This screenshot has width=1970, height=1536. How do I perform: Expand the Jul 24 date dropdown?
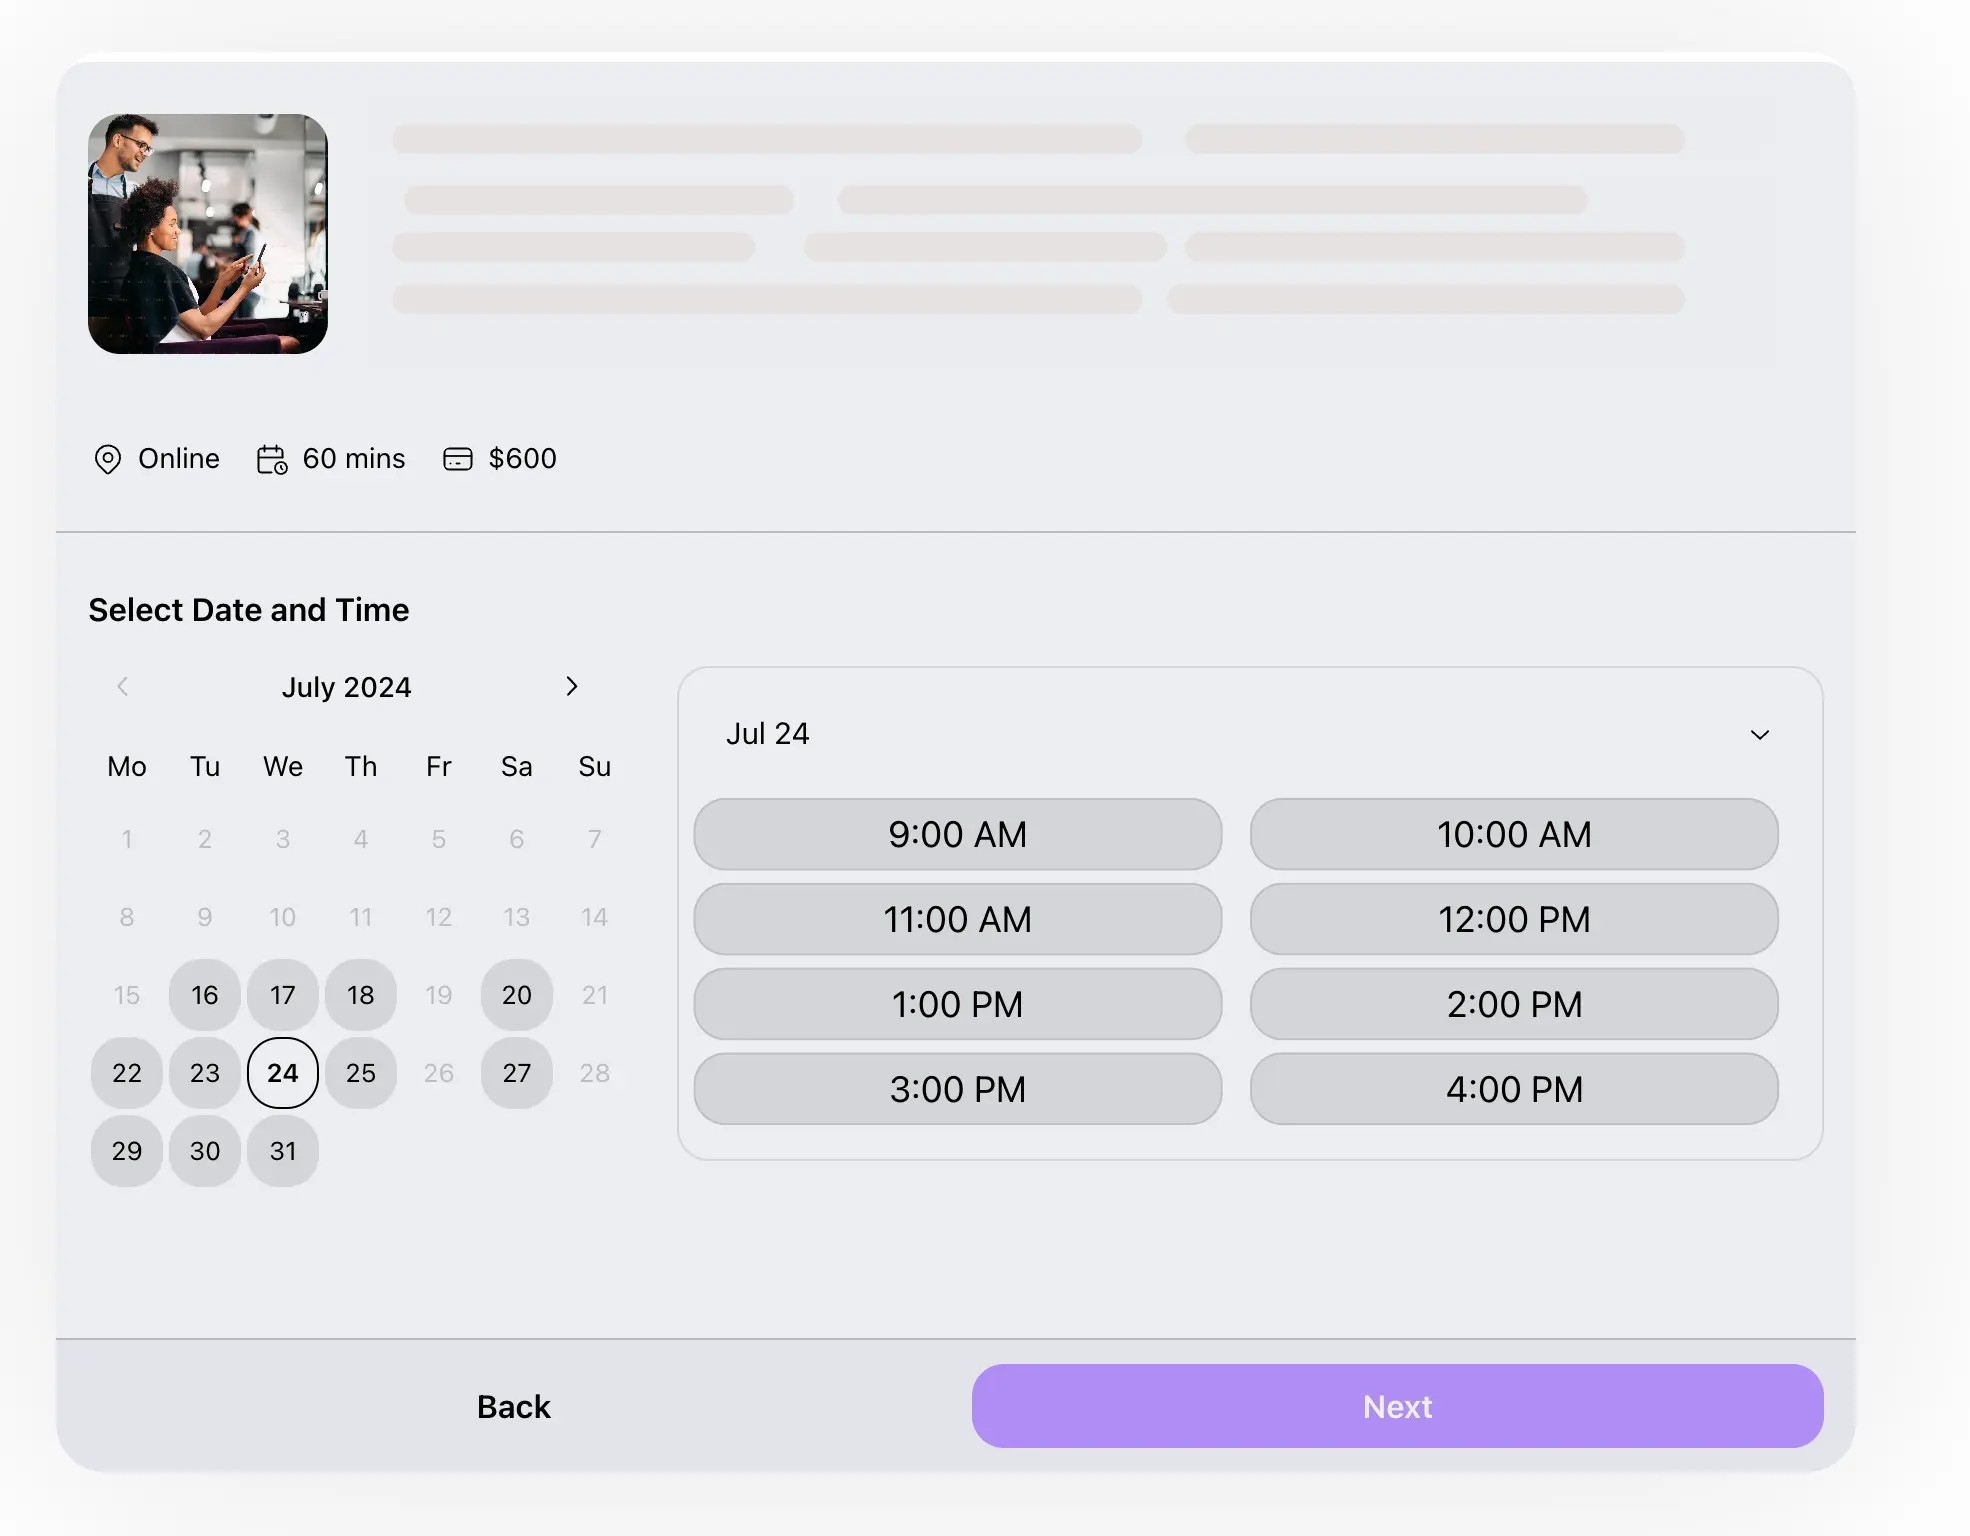coord(1759,734)
